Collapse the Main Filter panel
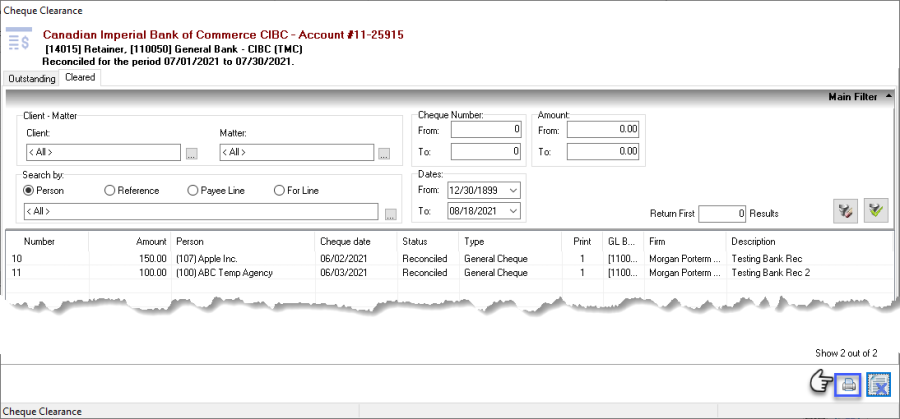This screenshot has height=419, width=900. coord(889,97)
